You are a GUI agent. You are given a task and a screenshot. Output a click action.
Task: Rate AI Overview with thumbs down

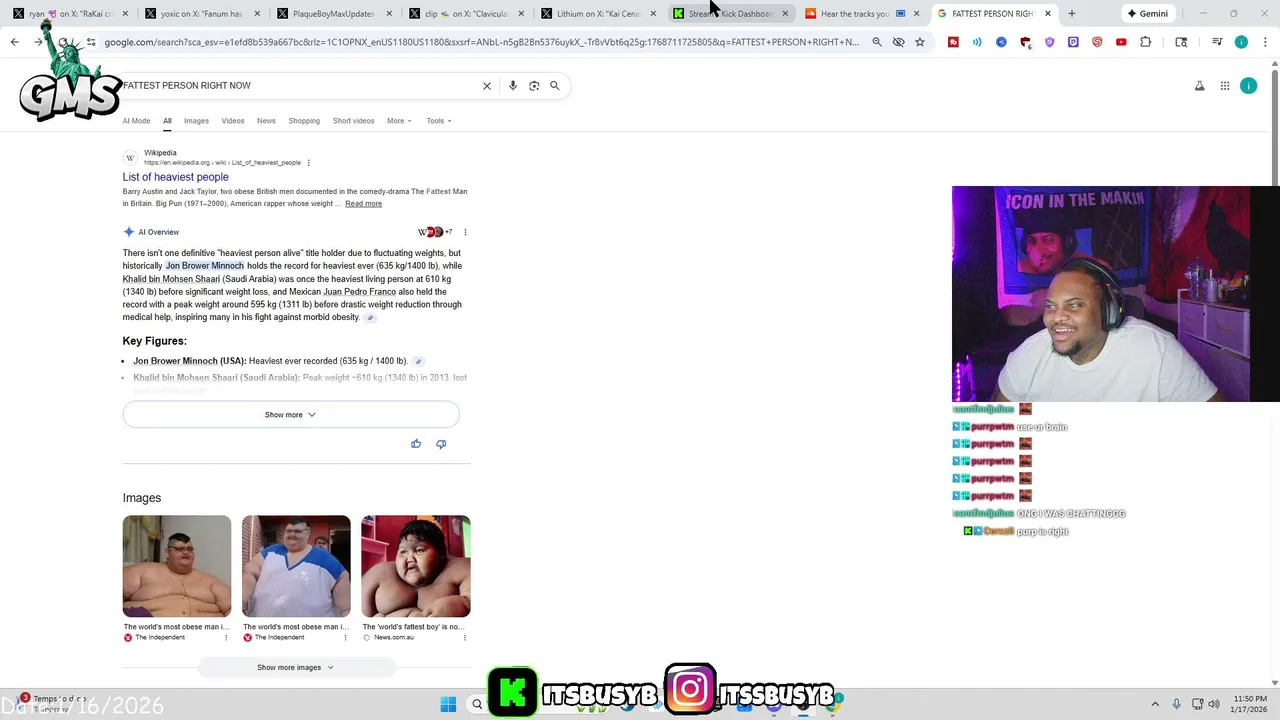pyautogui.click(x=441, y=444)
